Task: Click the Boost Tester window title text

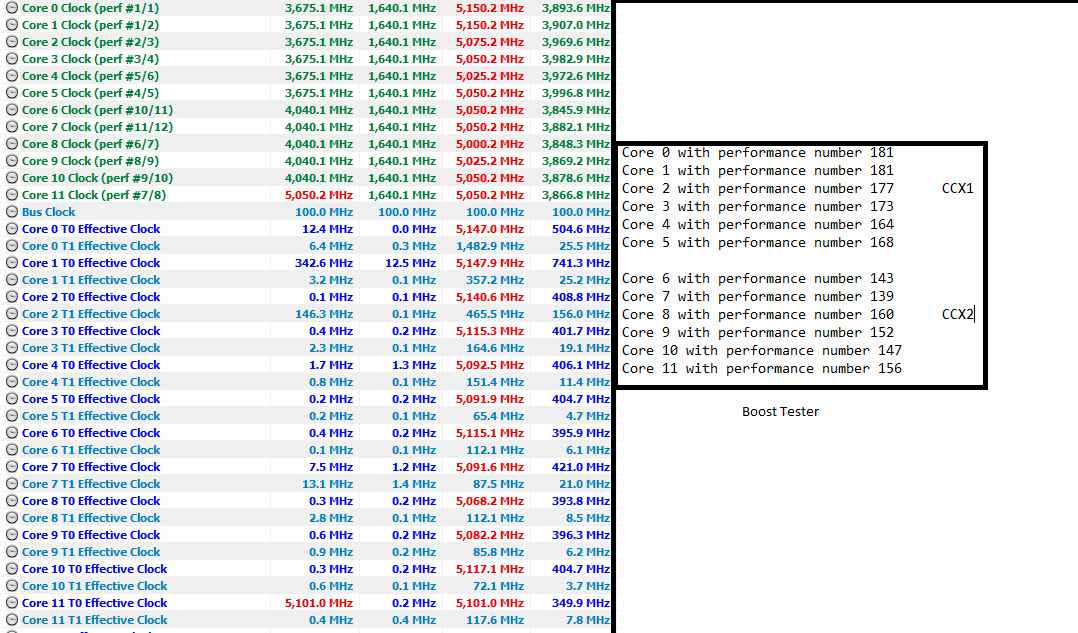Action: [x=780, y=411]
